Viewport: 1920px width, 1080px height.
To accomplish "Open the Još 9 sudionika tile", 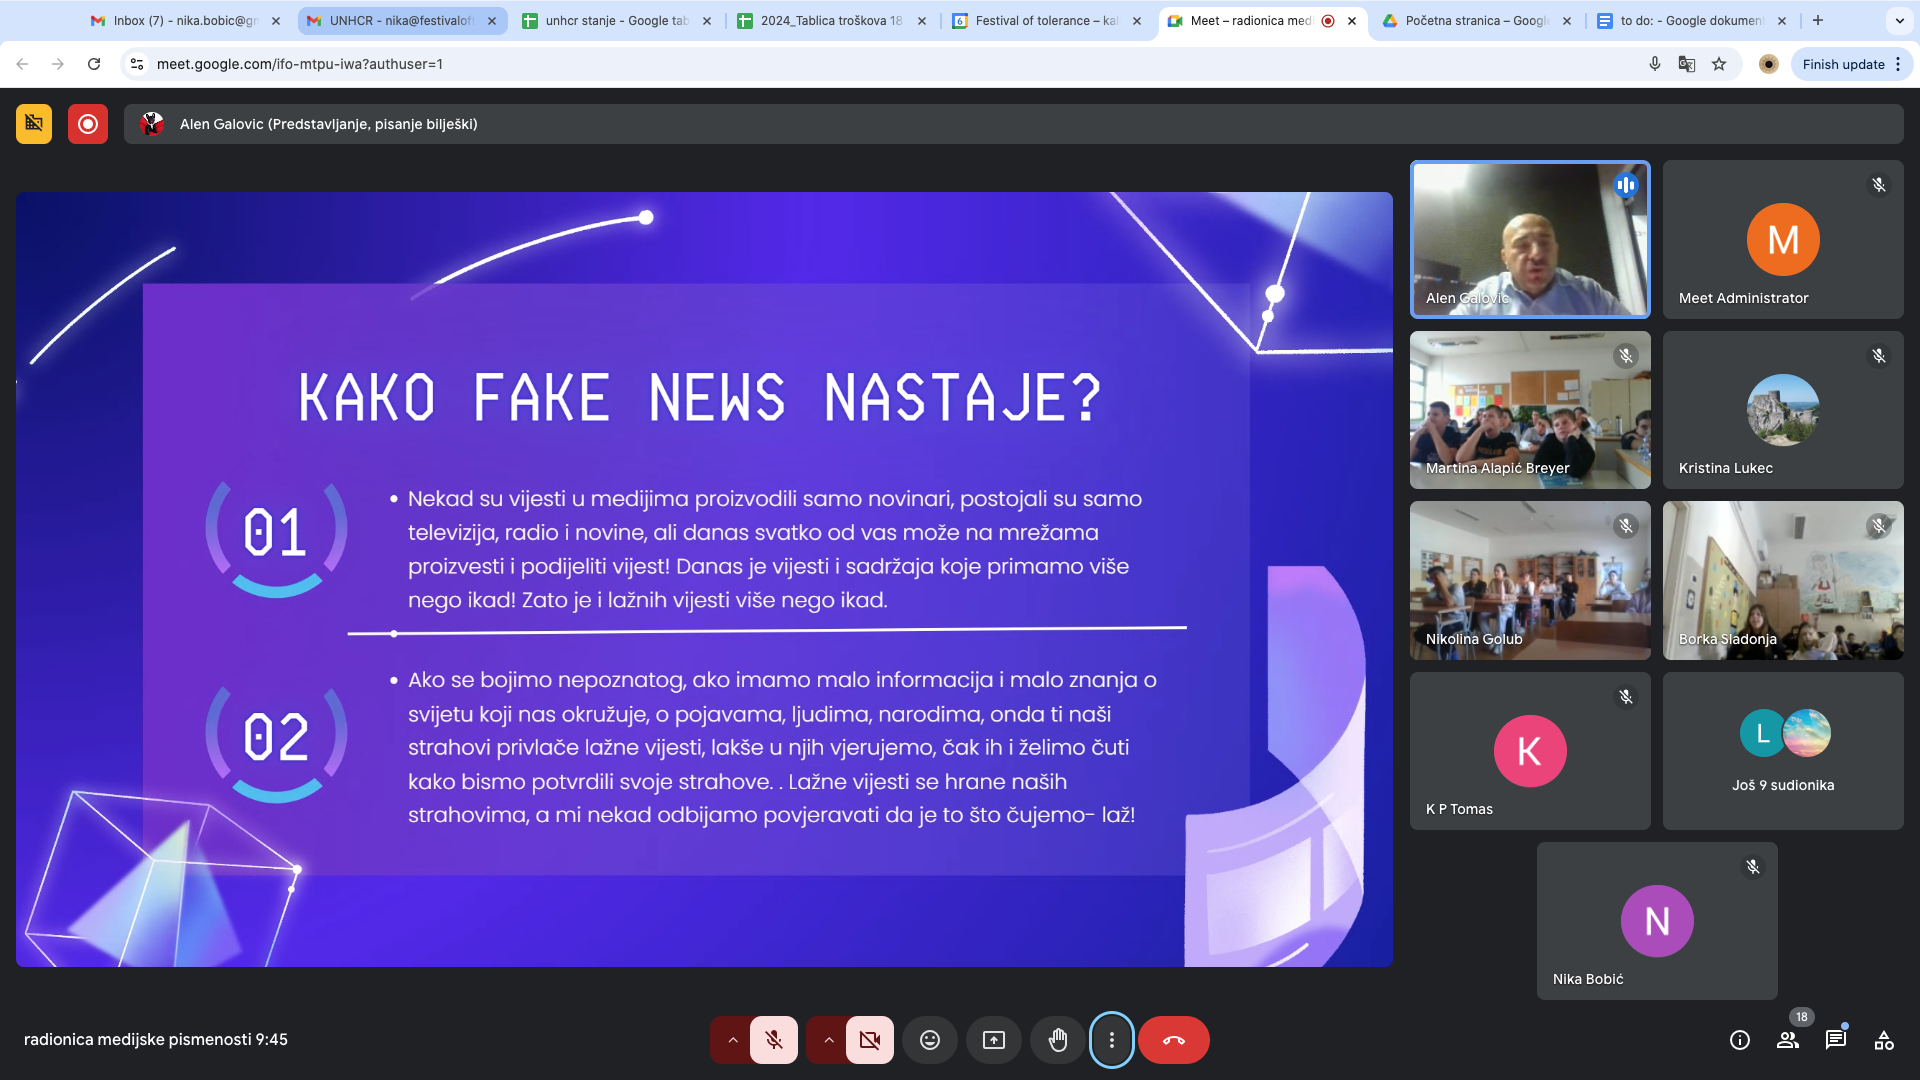I will 1782,750.
